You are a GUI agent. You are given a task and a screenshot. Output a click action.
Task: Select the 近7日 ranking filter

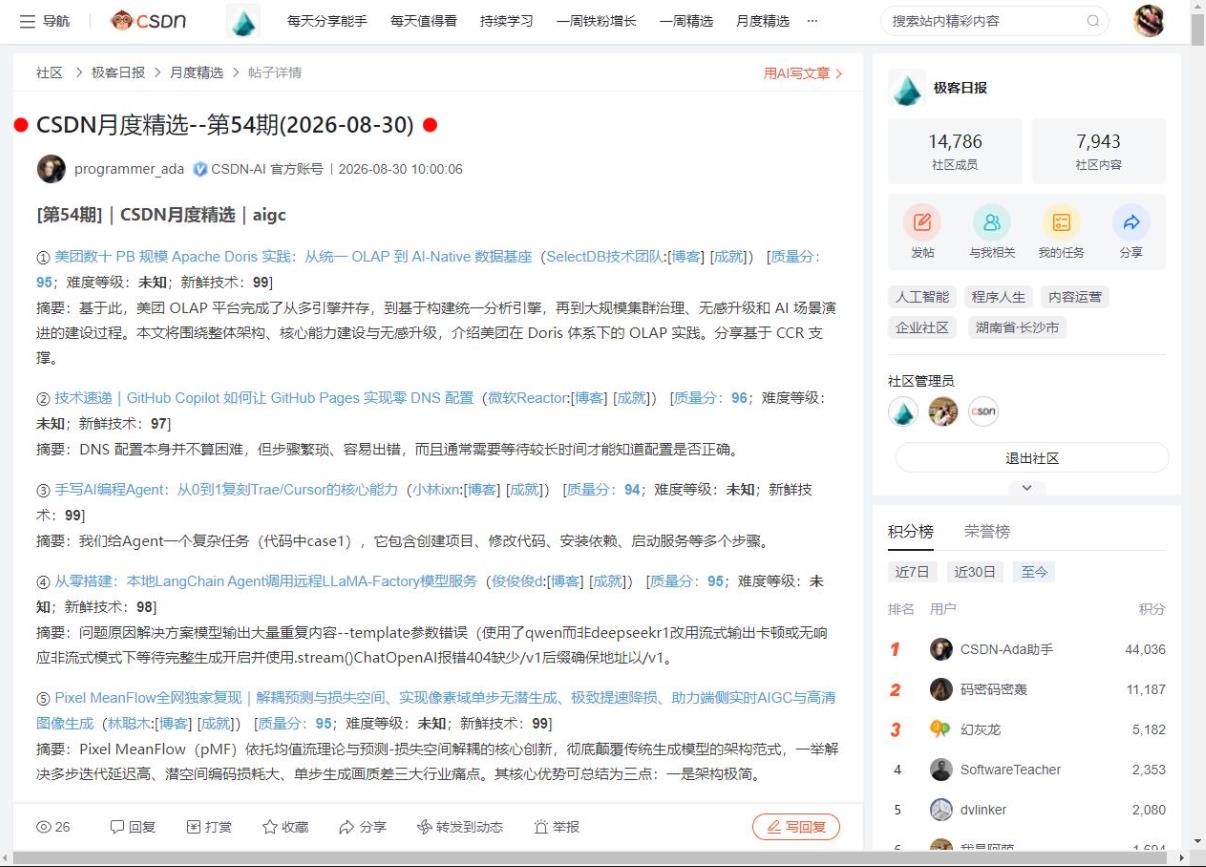(x=912, y=572)
